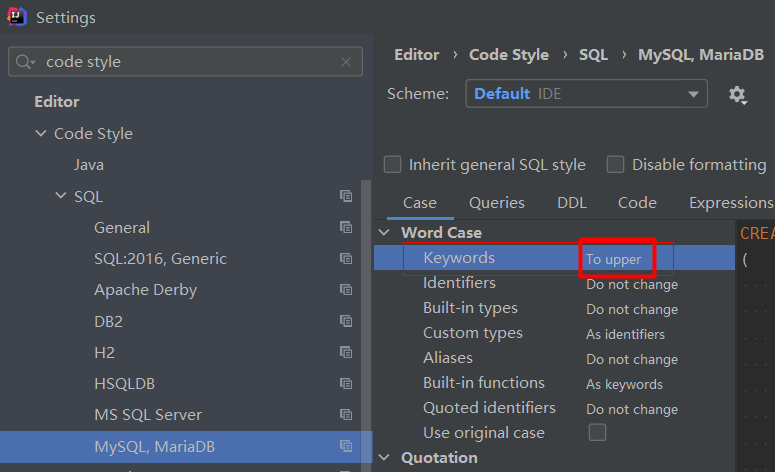Switch to the Code tab
This screenshot has height=472, width=775.
pos(637,203)
